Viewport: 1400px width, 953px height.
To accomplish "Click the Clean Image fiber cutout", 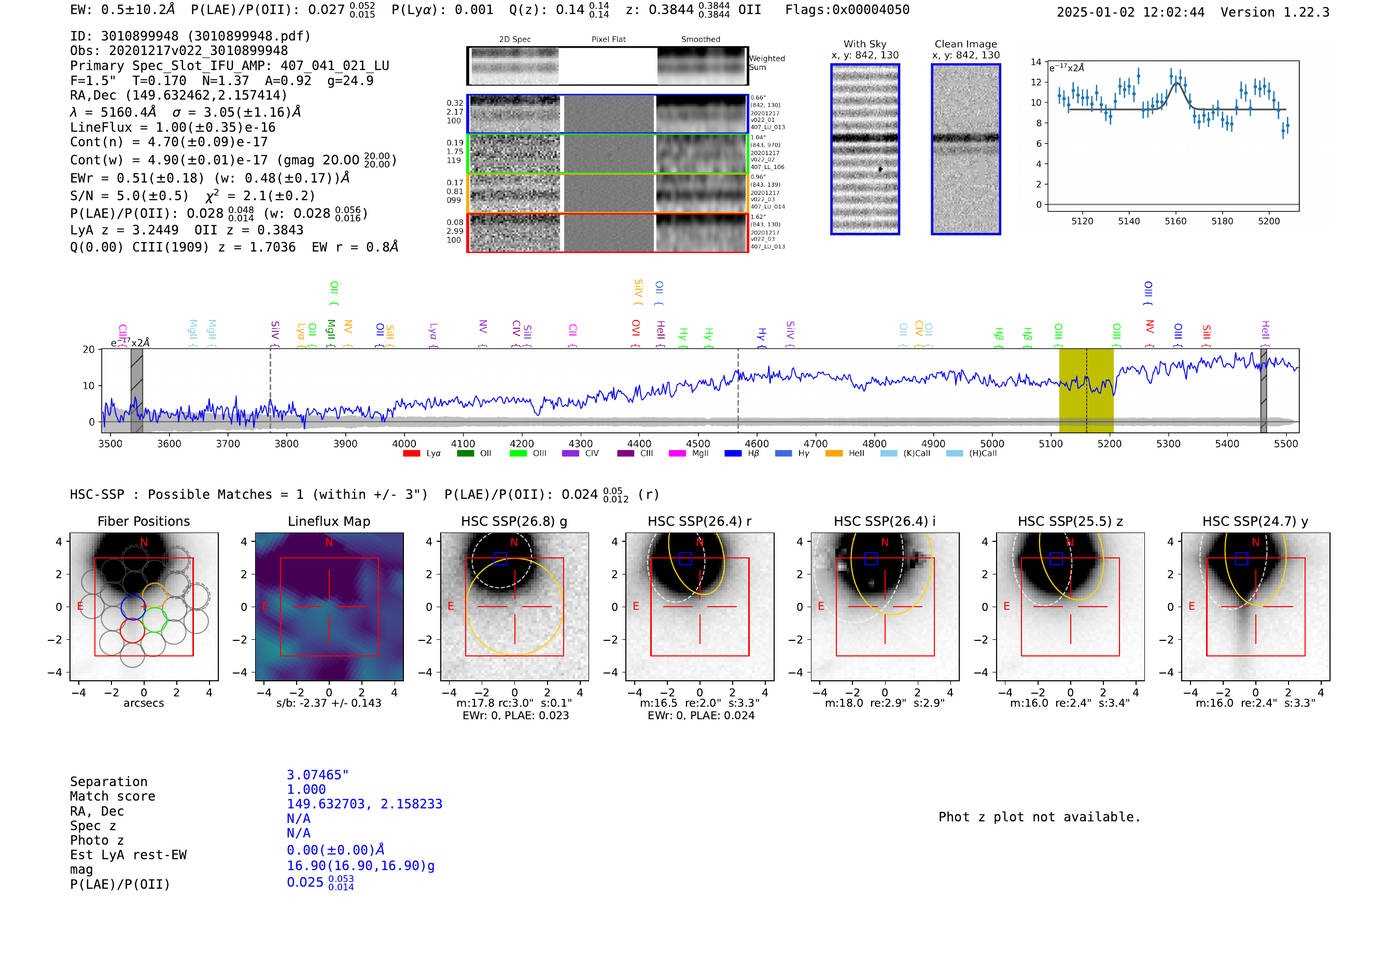I will click(x=966, y=149).
